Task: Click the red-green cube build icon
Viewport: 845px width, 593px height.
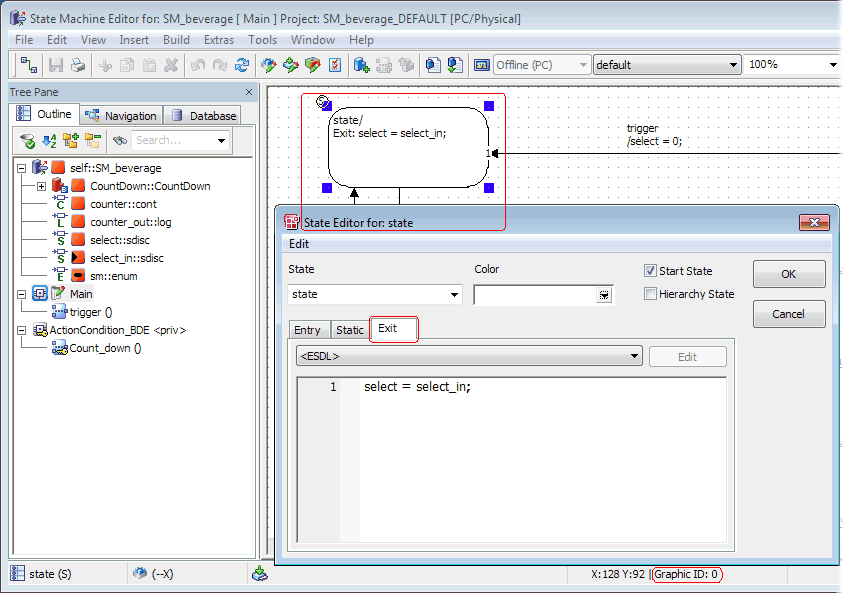Action: coord(313,65)
